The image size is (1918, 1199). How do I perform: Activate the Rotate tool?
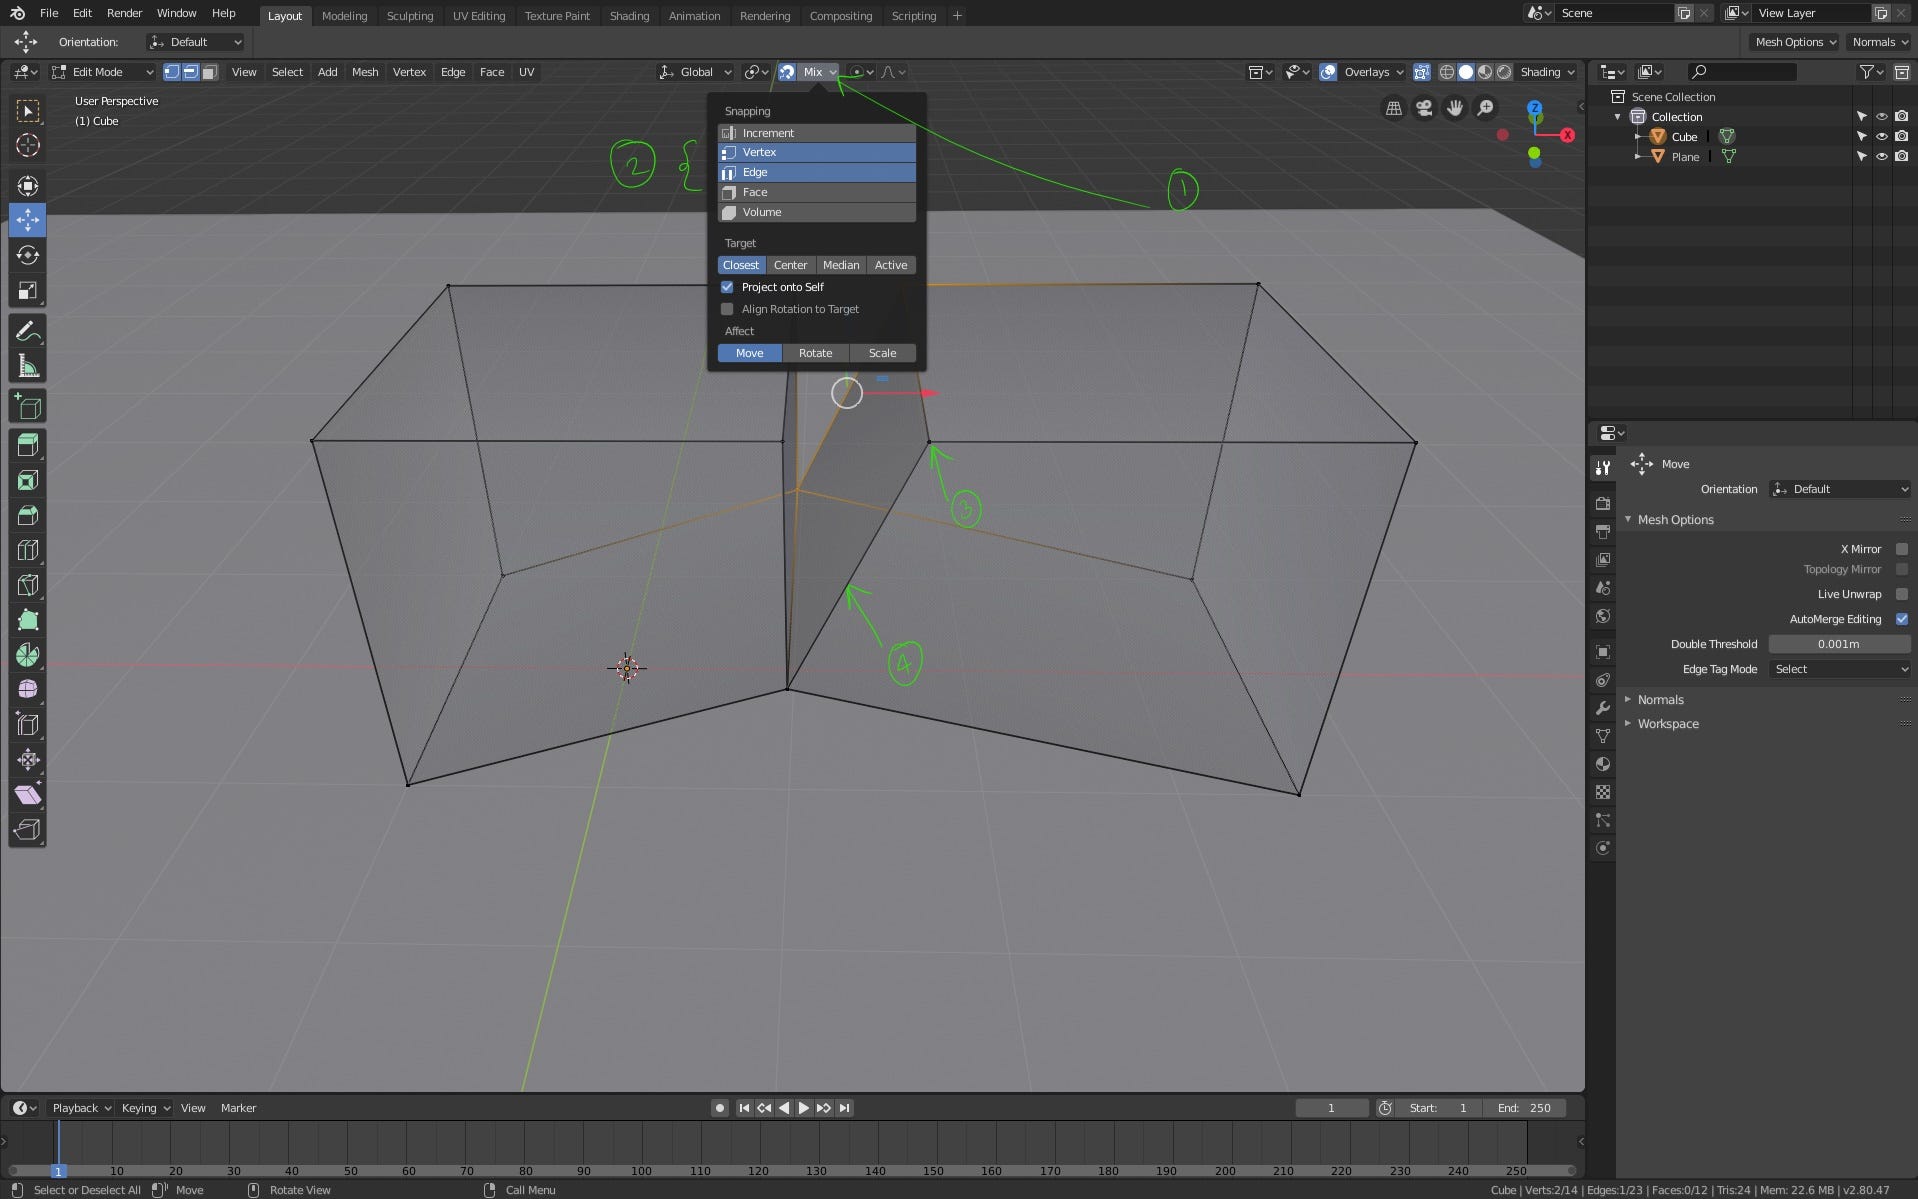click(28, 255)
